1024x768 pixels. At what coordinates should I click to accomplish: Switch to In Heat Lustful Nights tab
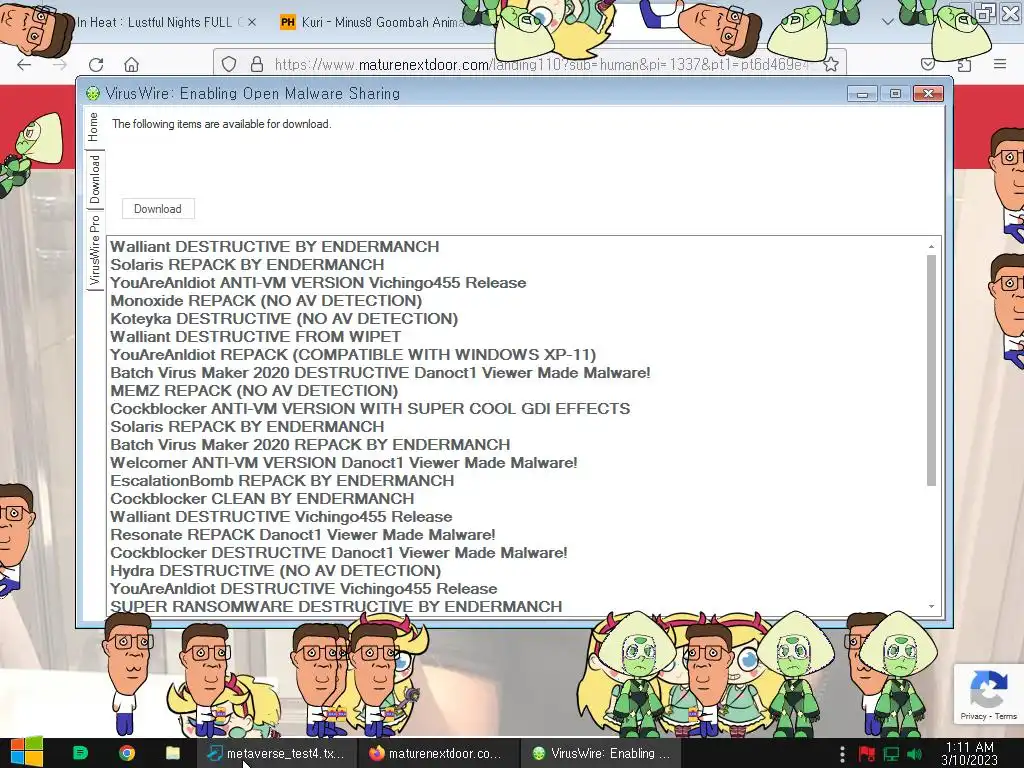tap(153, 22)
